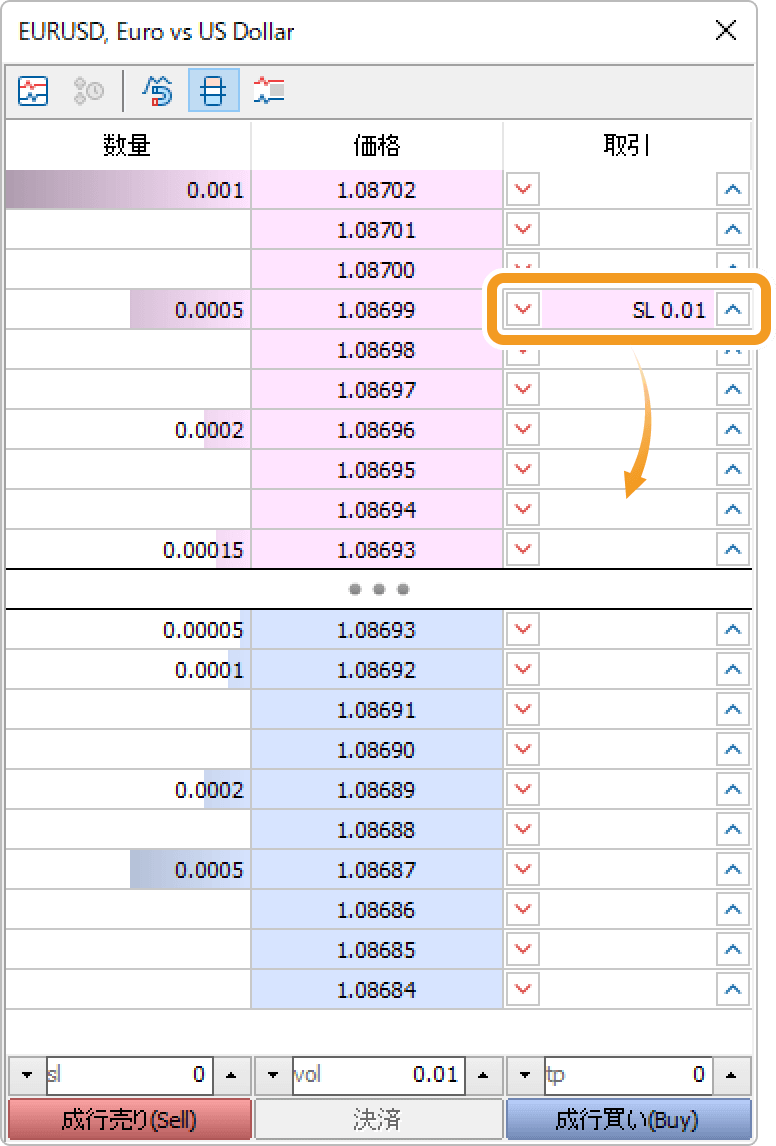Click red sell arrow at 1.08702
This screenshot has width=776, height=1146.
click(522, 190)
